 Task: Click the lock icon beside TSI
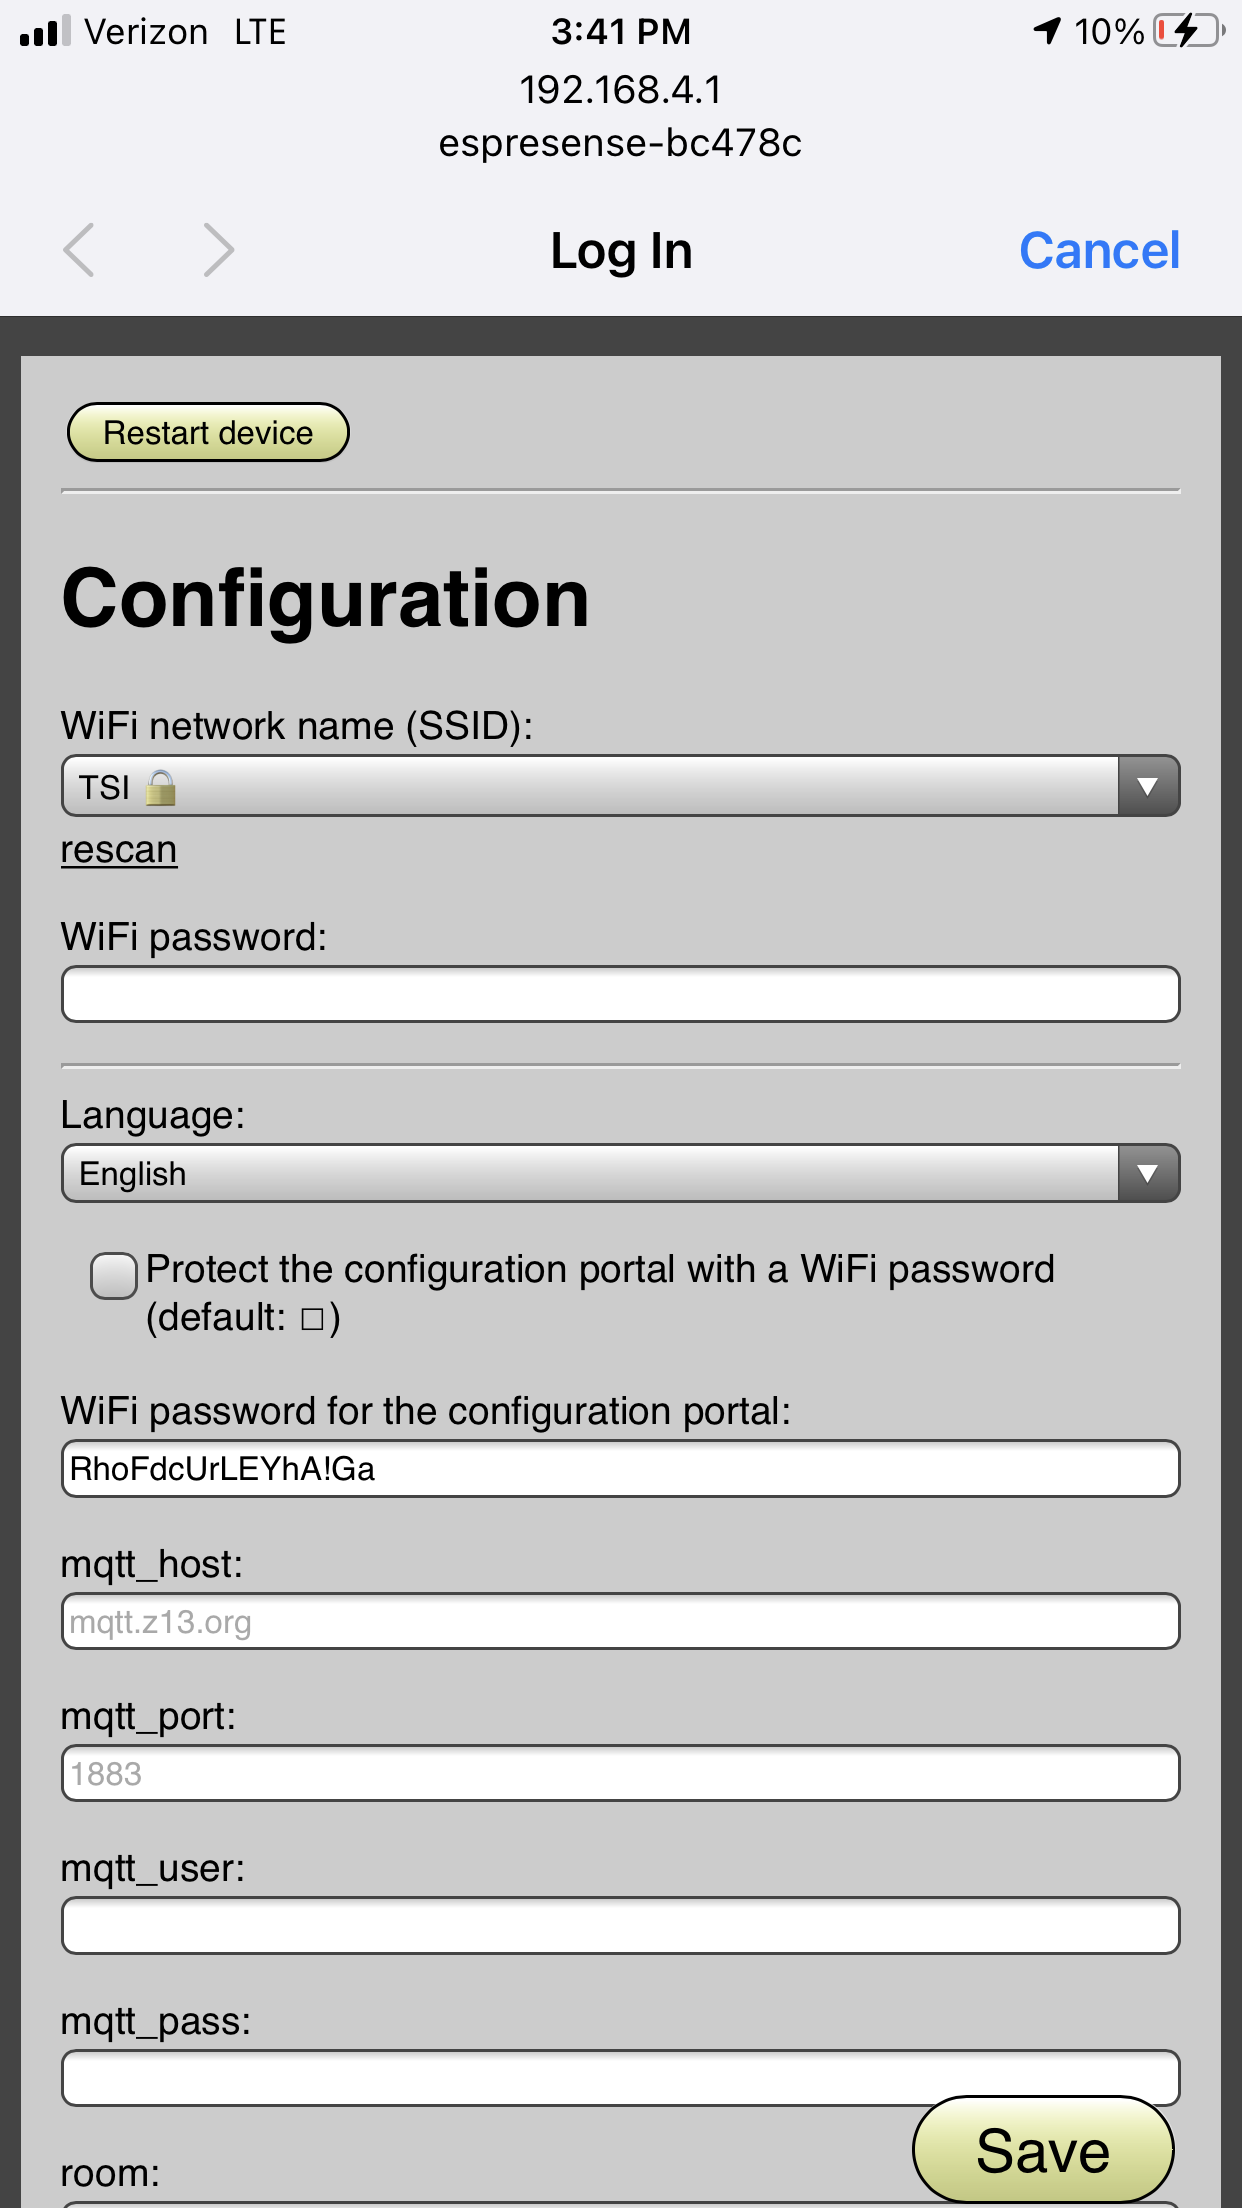point(160,788)
